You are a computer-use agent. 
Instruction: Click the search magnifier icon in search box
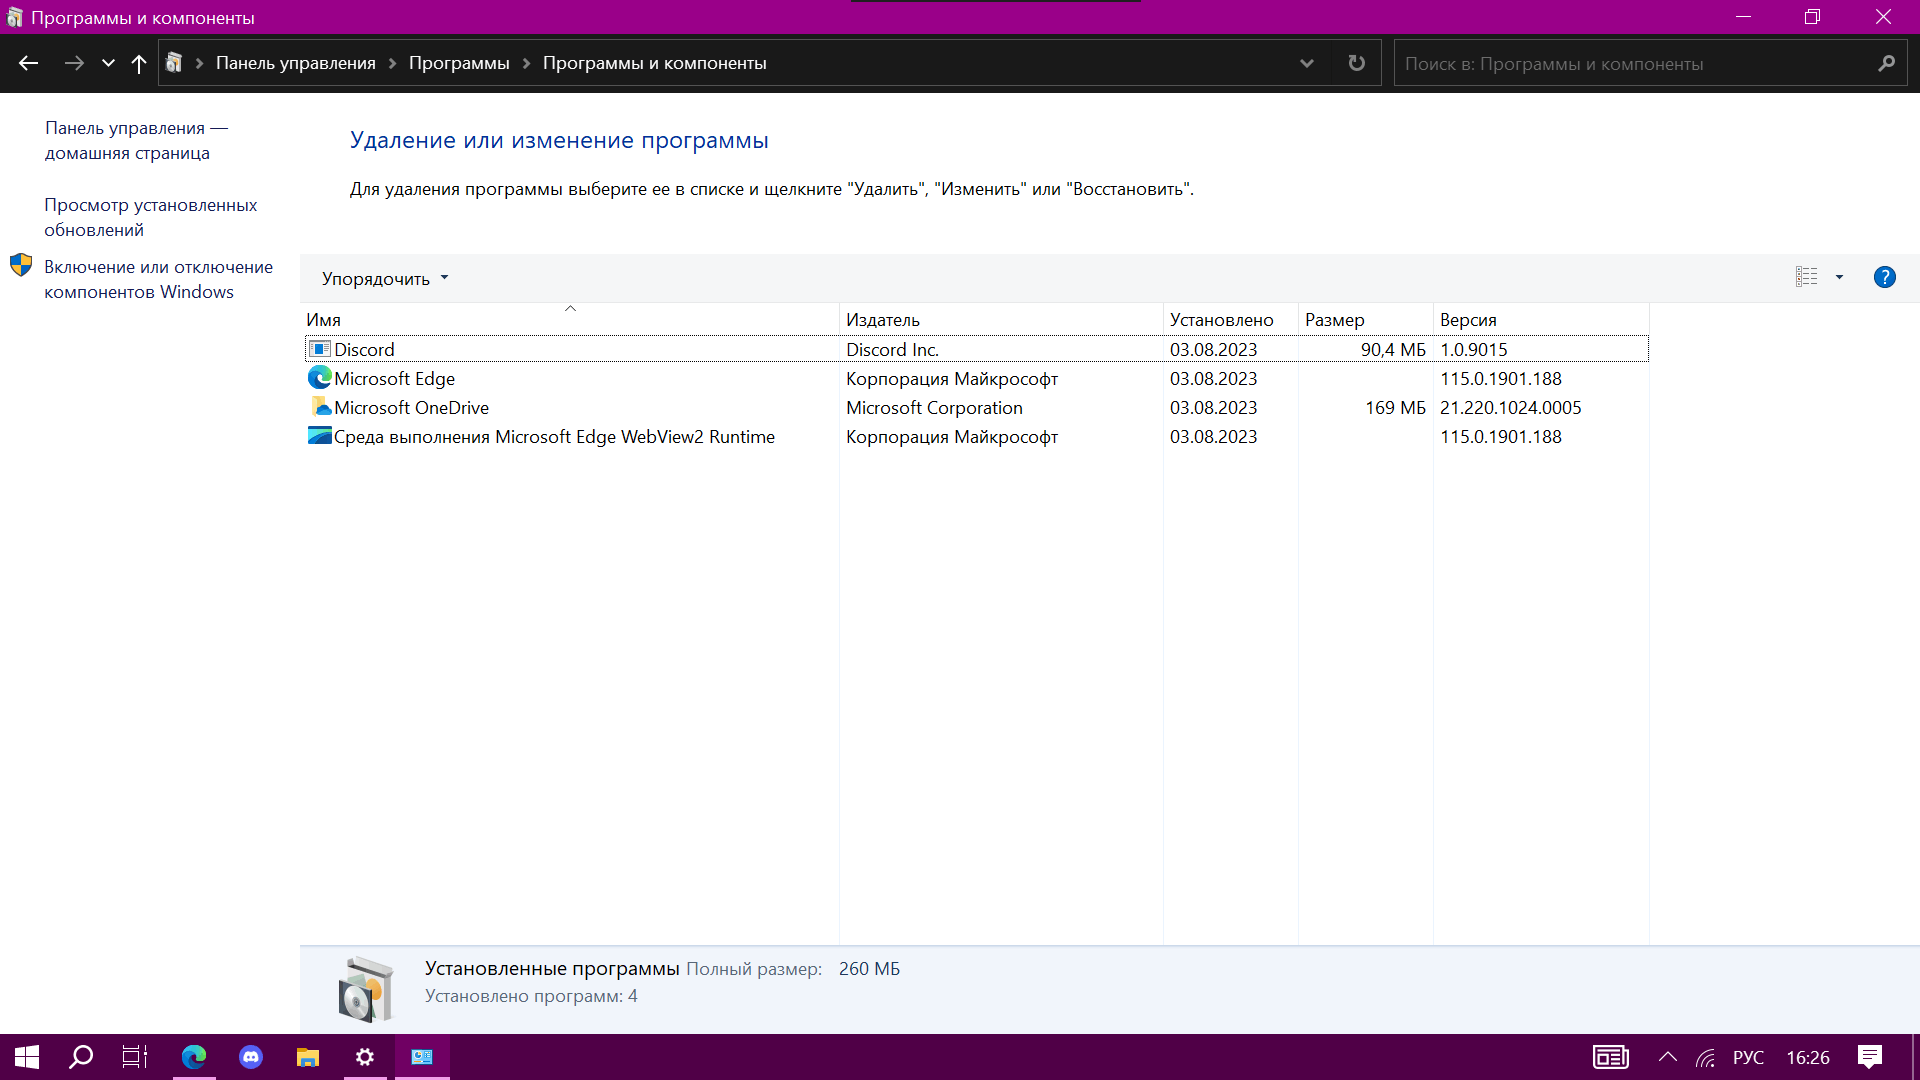1886,63
